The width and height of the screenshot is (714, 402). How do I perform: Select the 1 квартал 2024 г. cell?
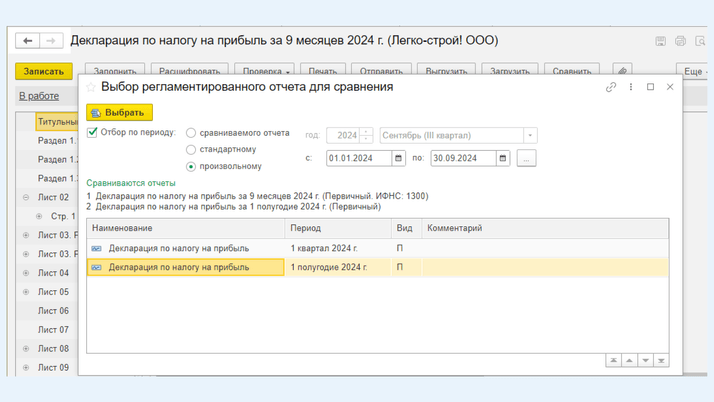[x=338, y=248]
